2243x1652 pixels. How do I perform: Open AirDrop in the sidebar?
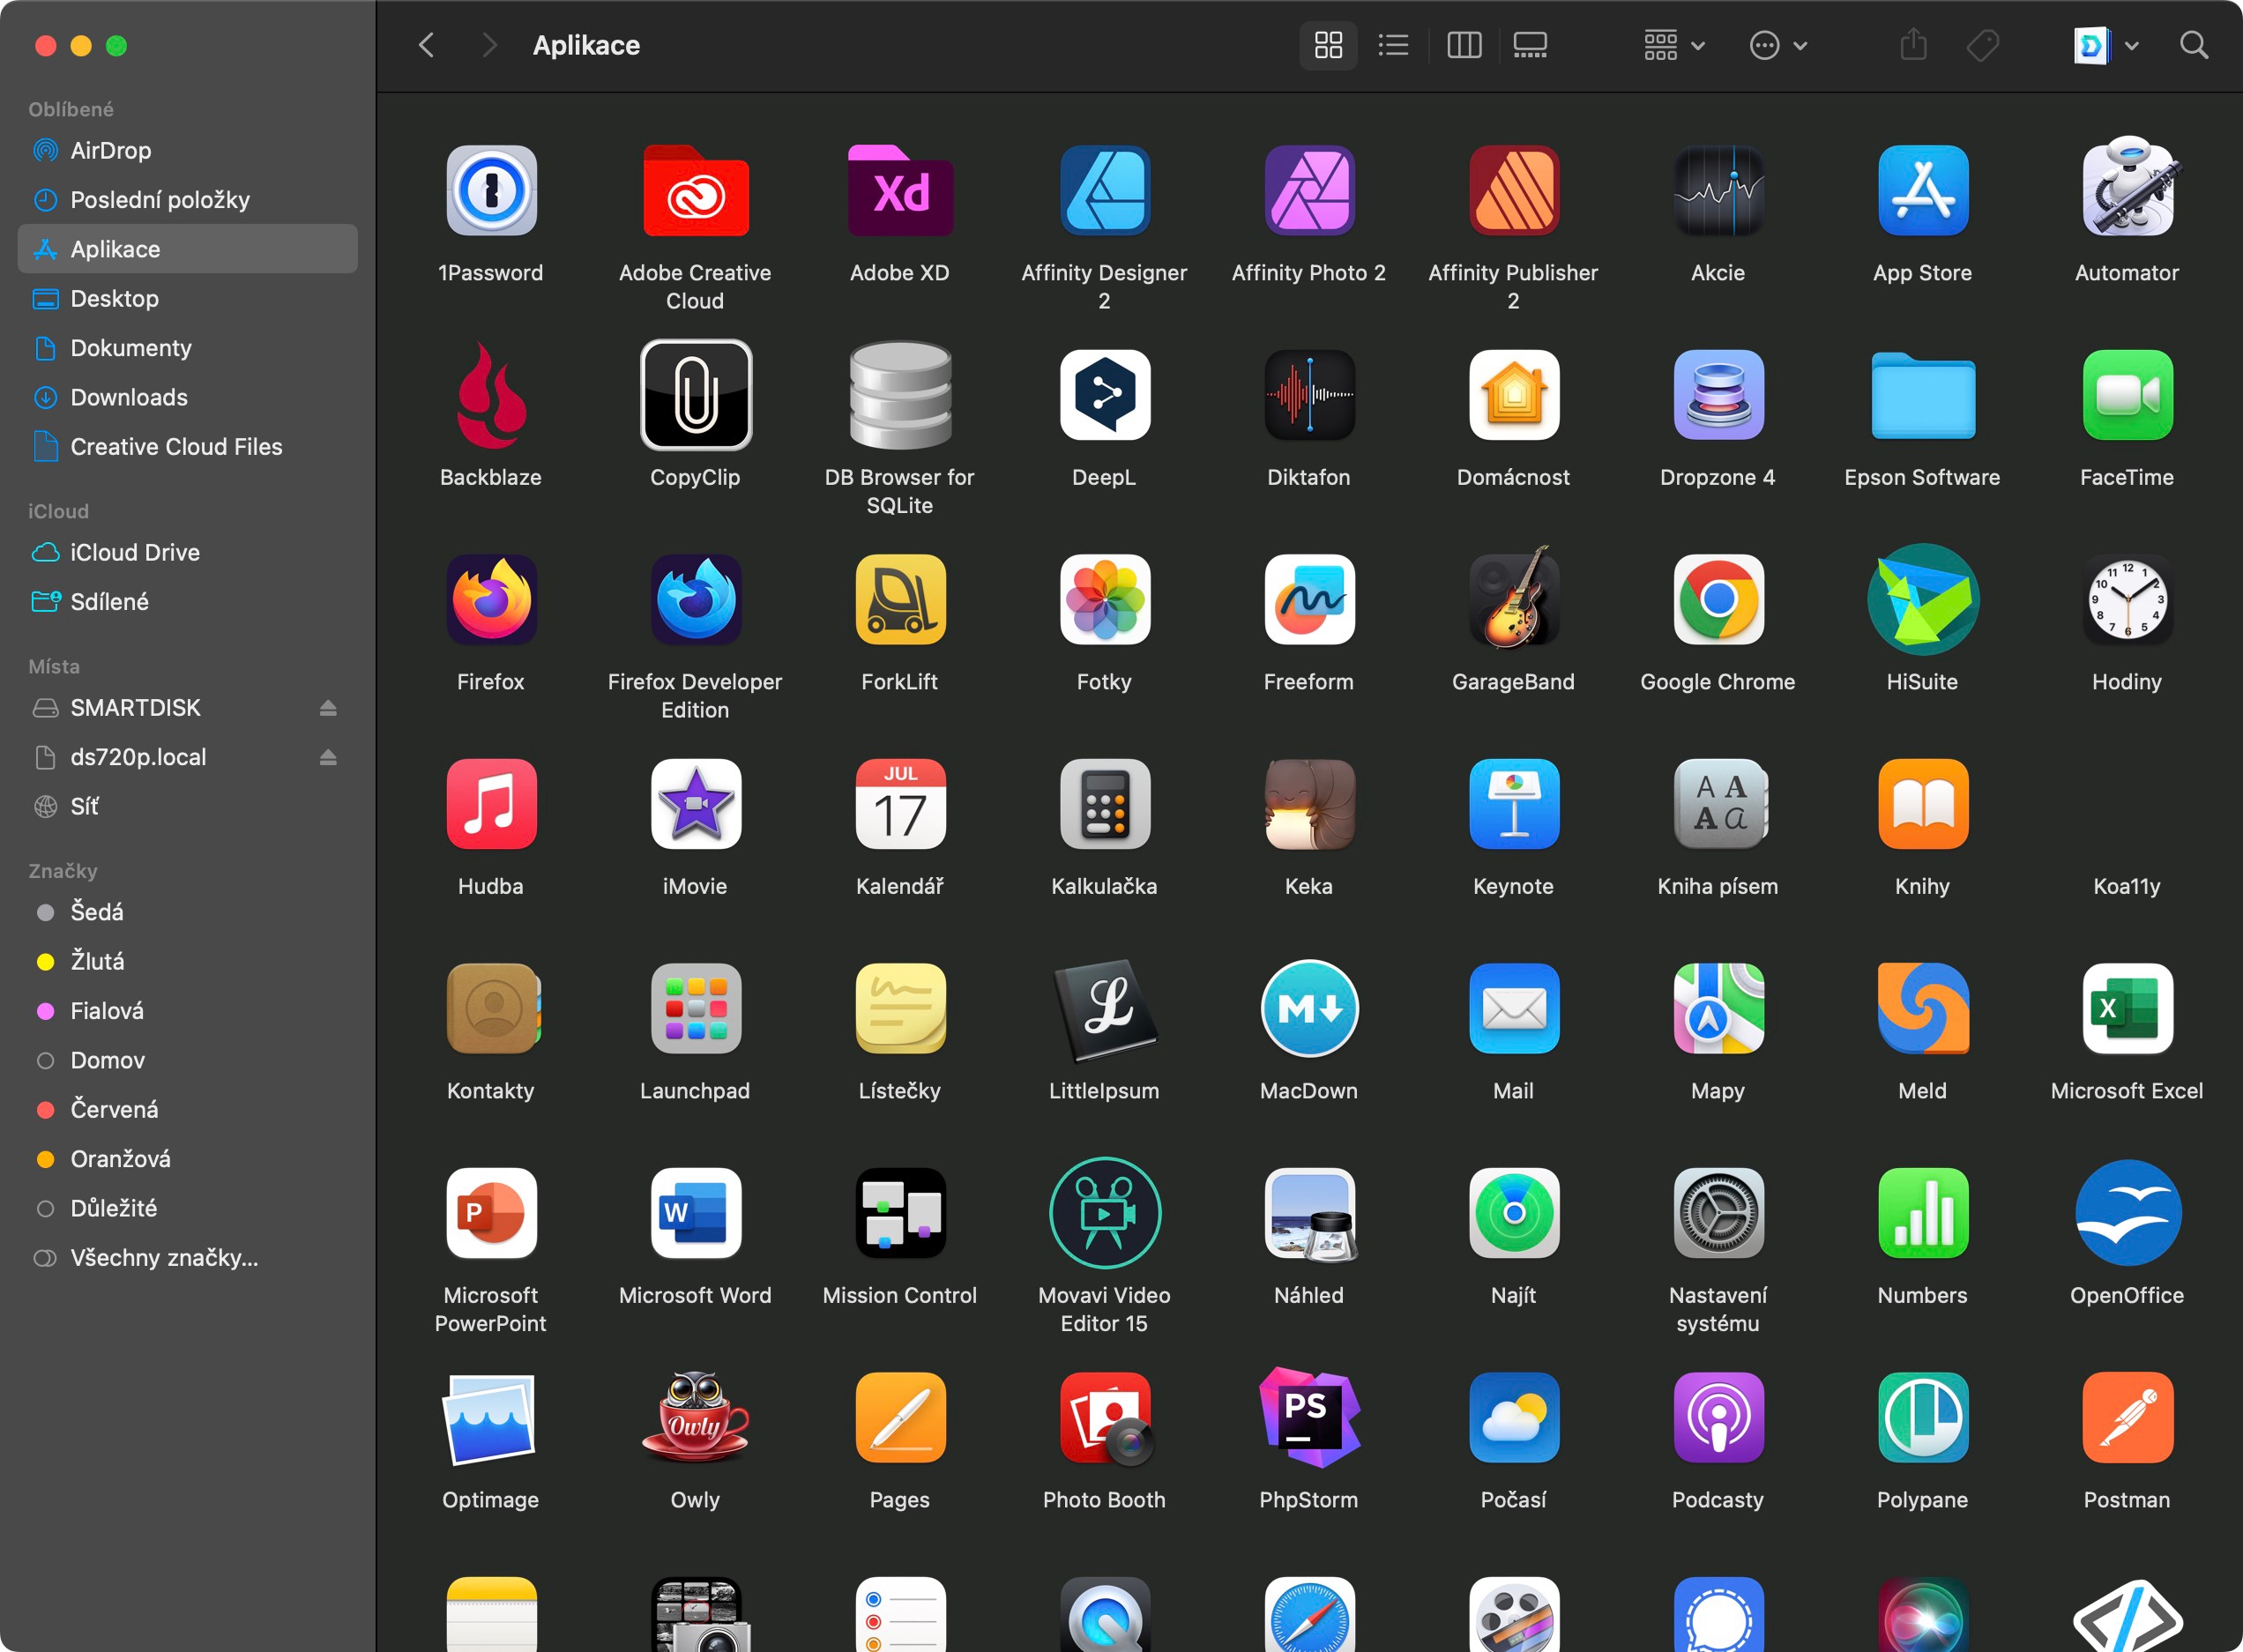click(188, 150)
